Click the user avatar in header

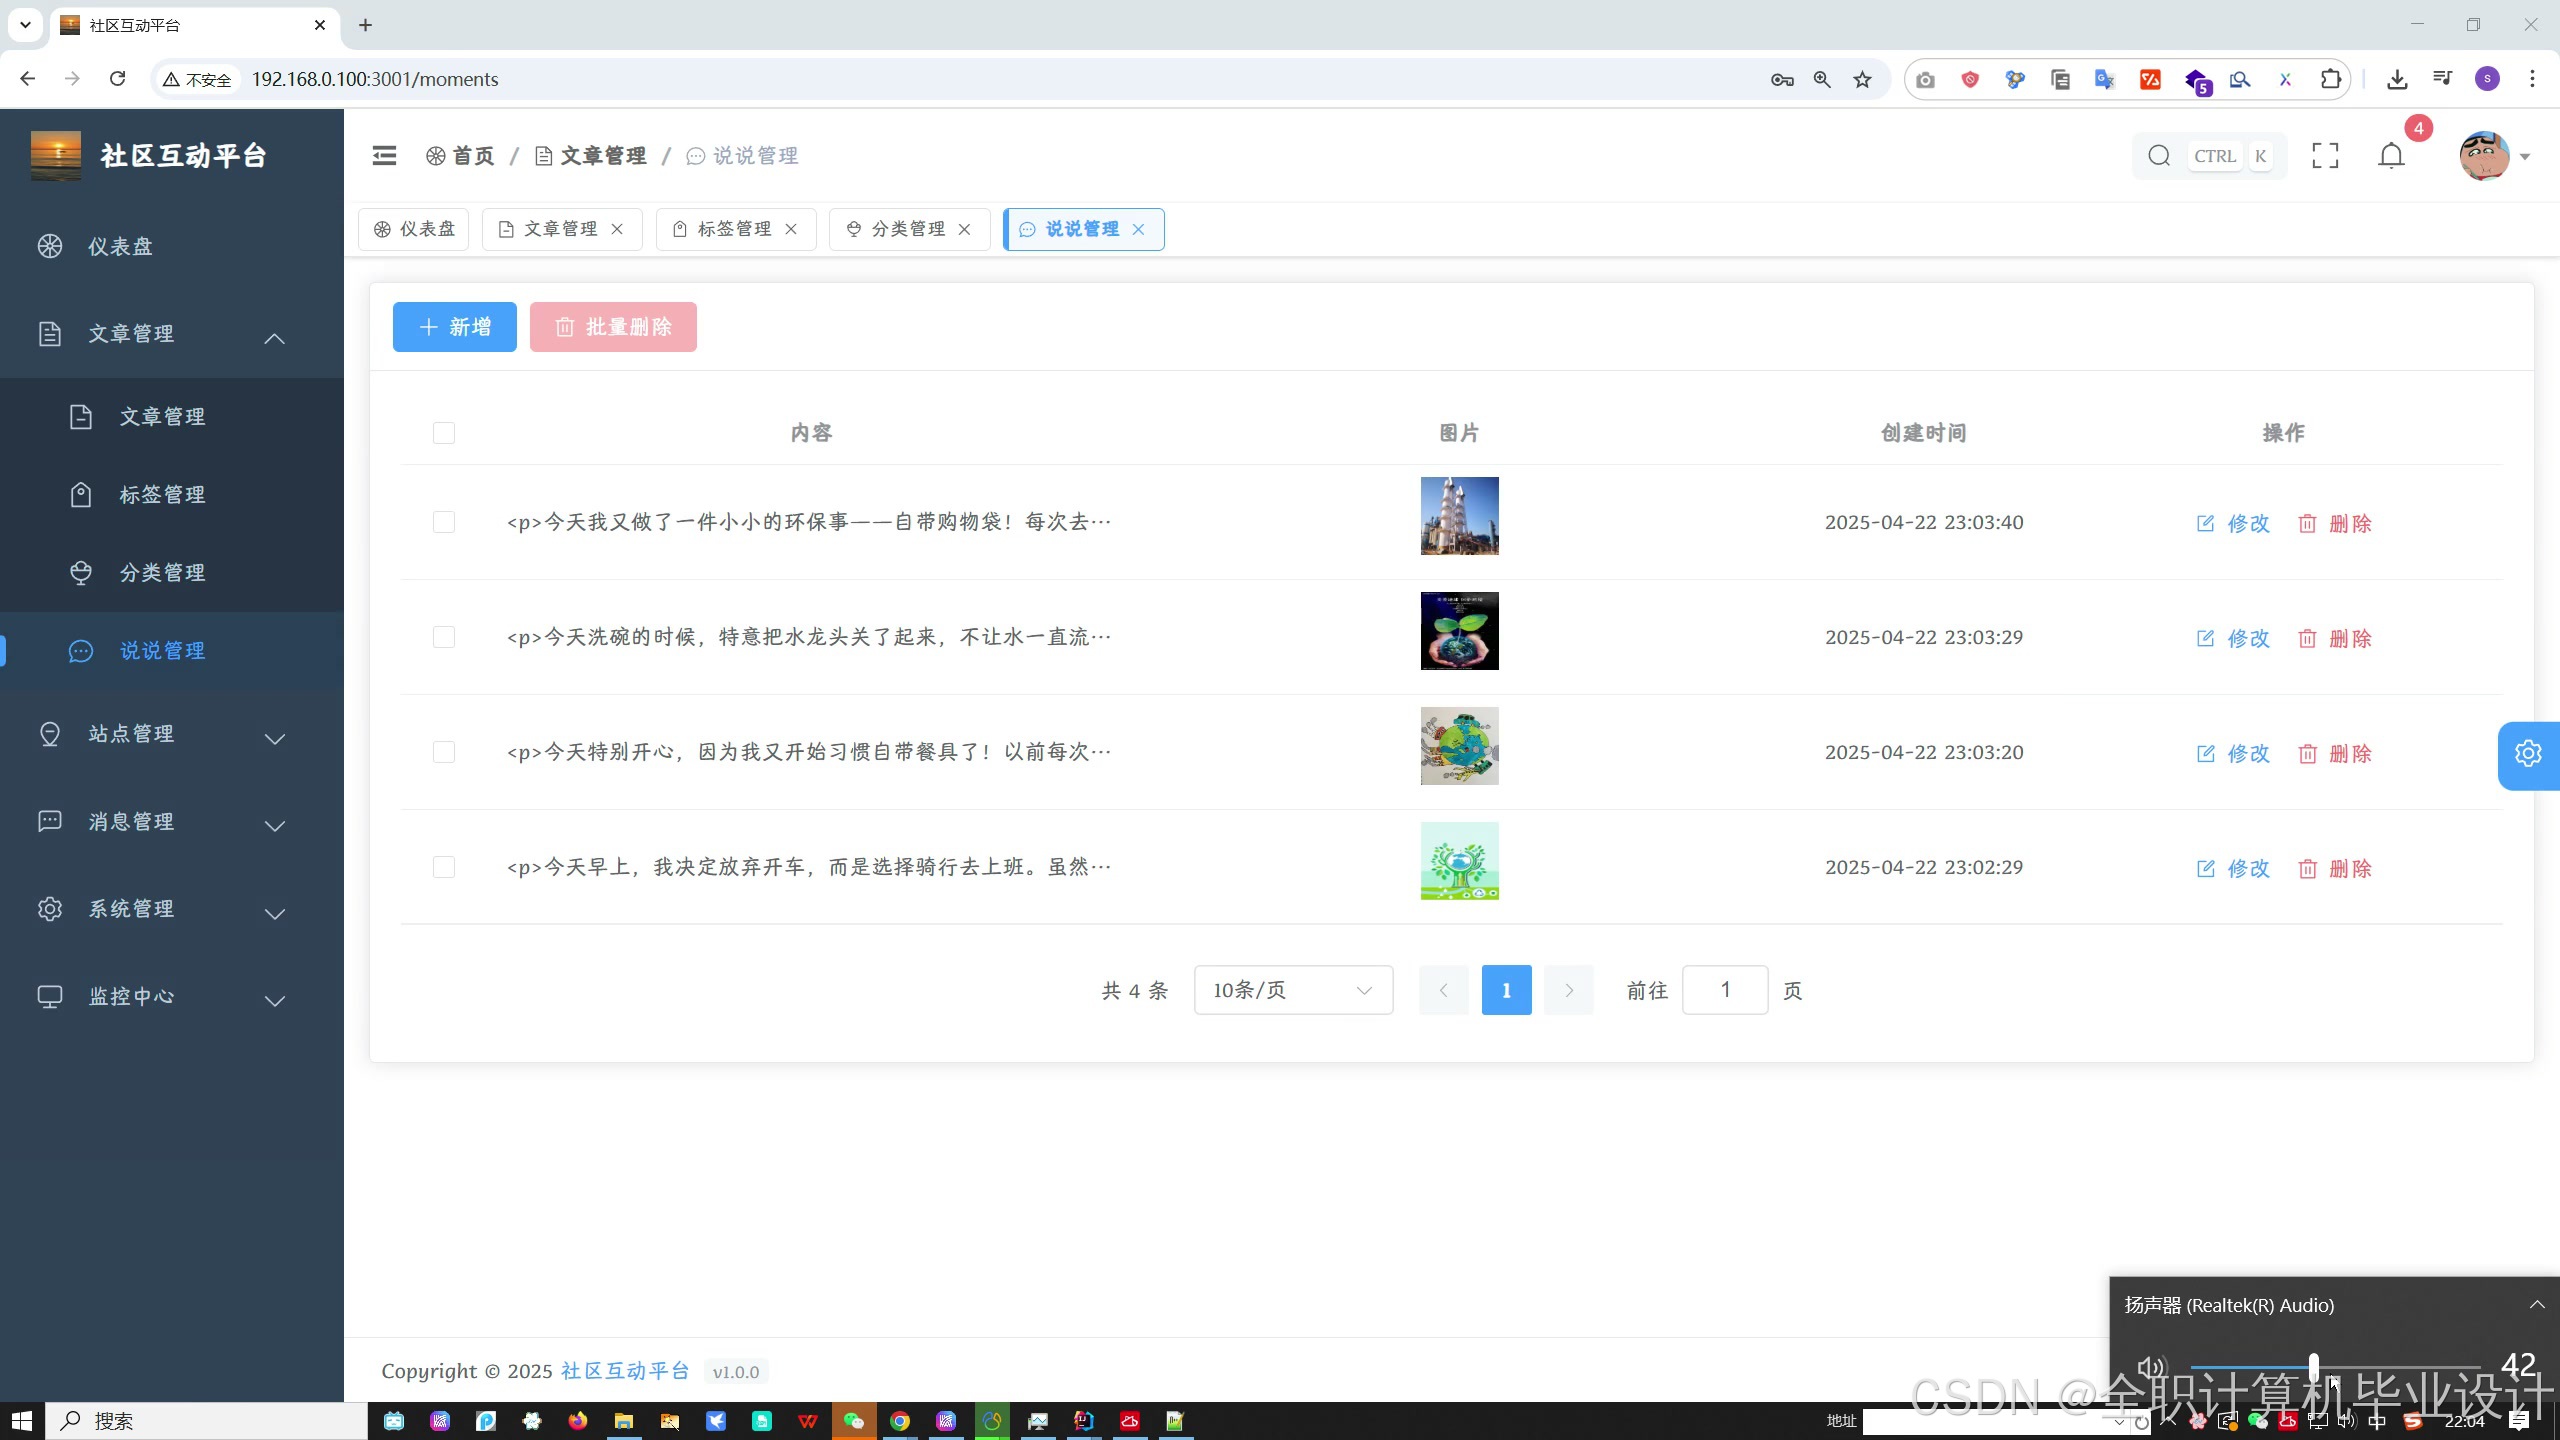tap(2484, 156)
